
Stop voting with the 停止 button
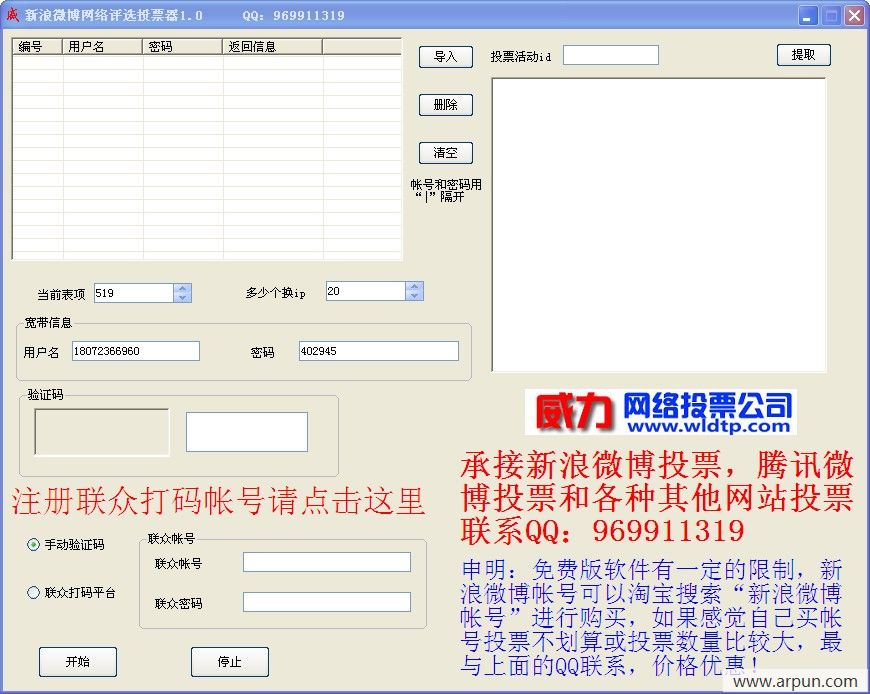230,661
